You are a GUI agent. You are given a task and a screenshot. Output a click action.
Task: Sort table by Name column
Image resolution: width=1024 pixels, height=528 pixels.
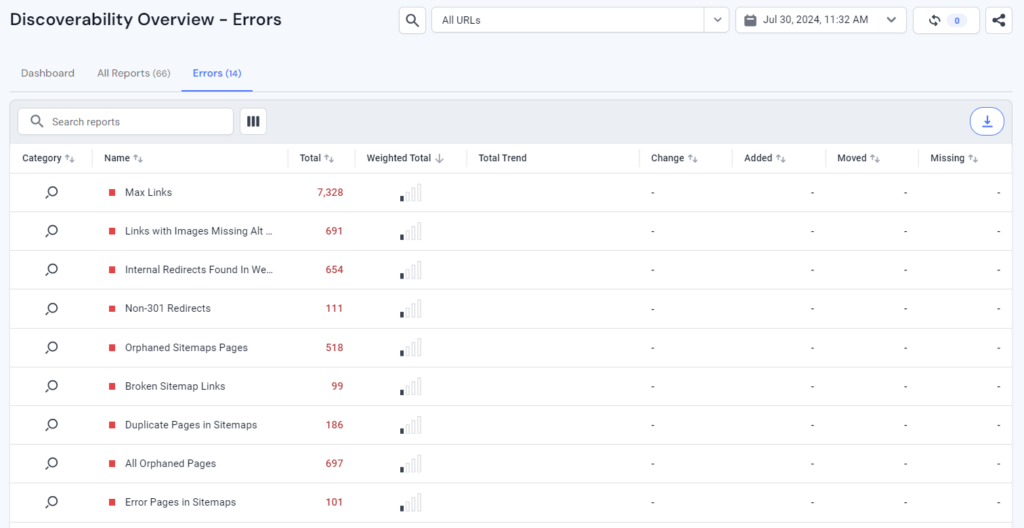[123, 158]
